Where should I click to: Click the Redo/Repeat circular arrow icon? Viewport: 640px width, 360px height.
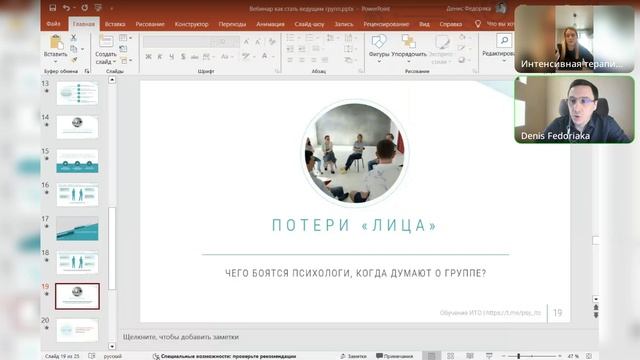pos(84,8)
